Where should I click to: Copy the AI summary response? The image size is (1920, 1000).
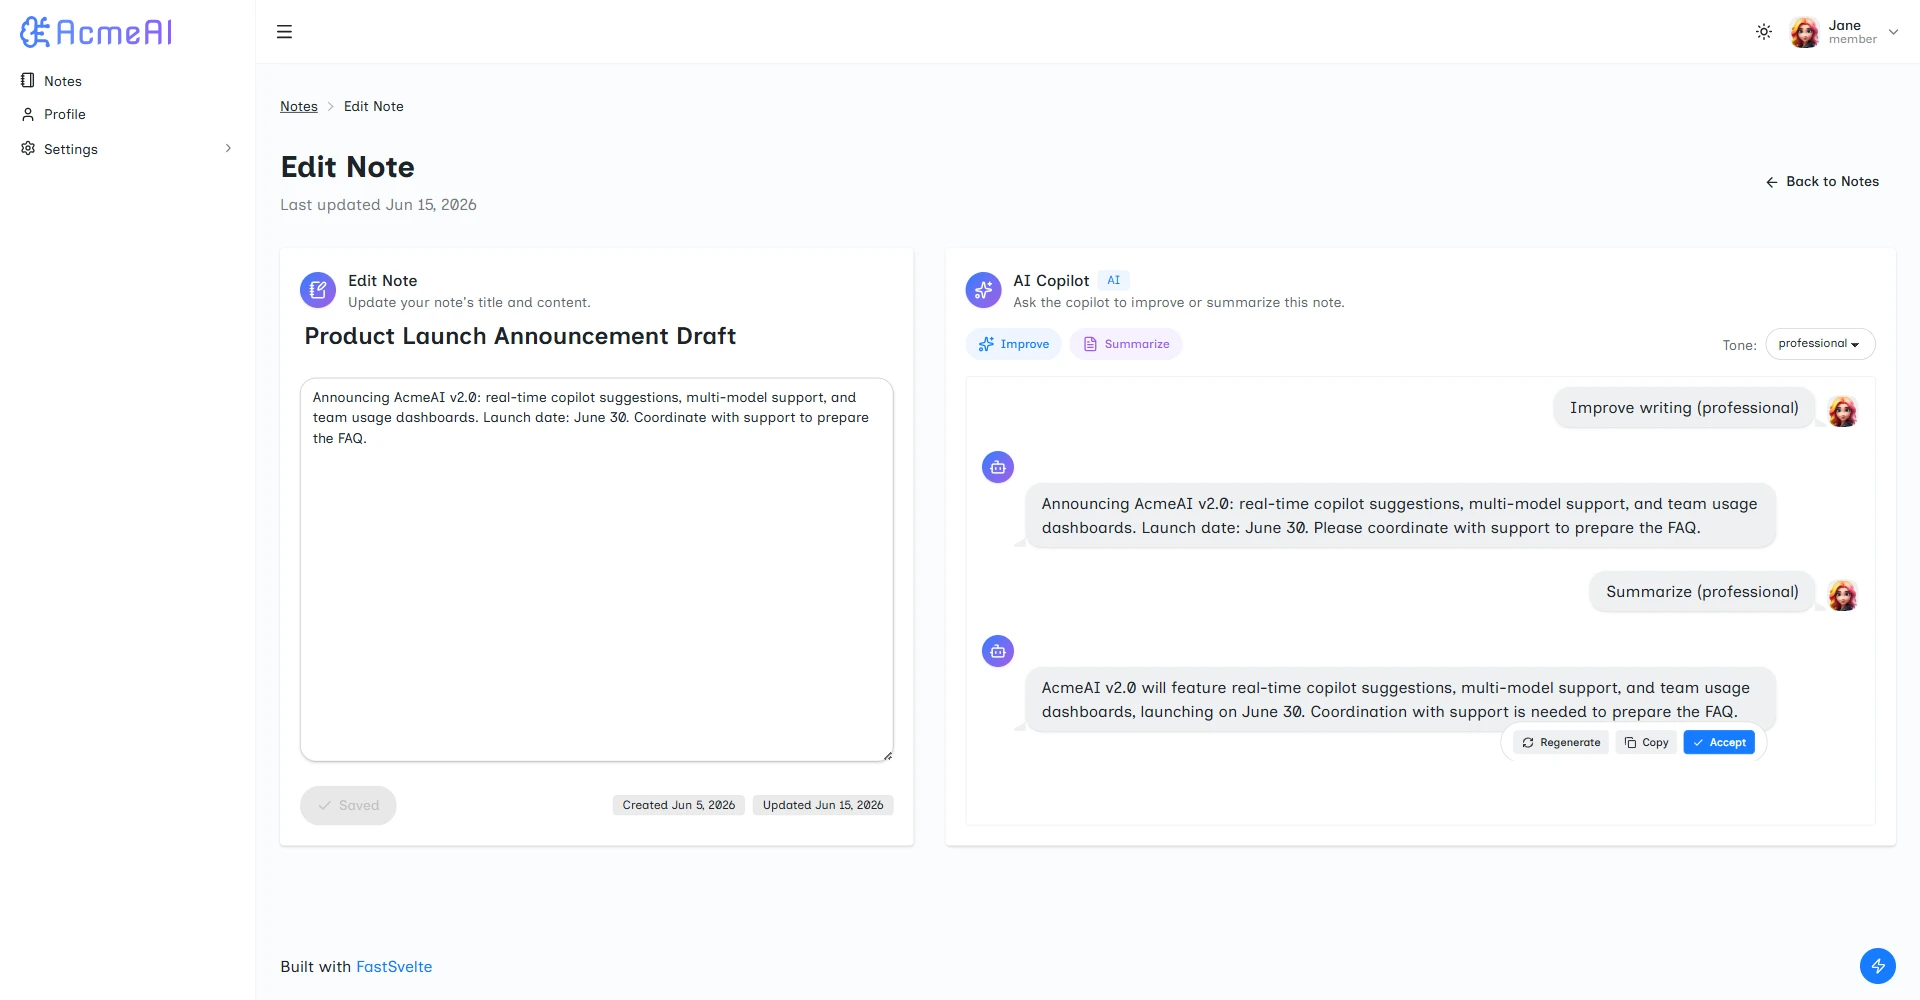coord(1646,742)
